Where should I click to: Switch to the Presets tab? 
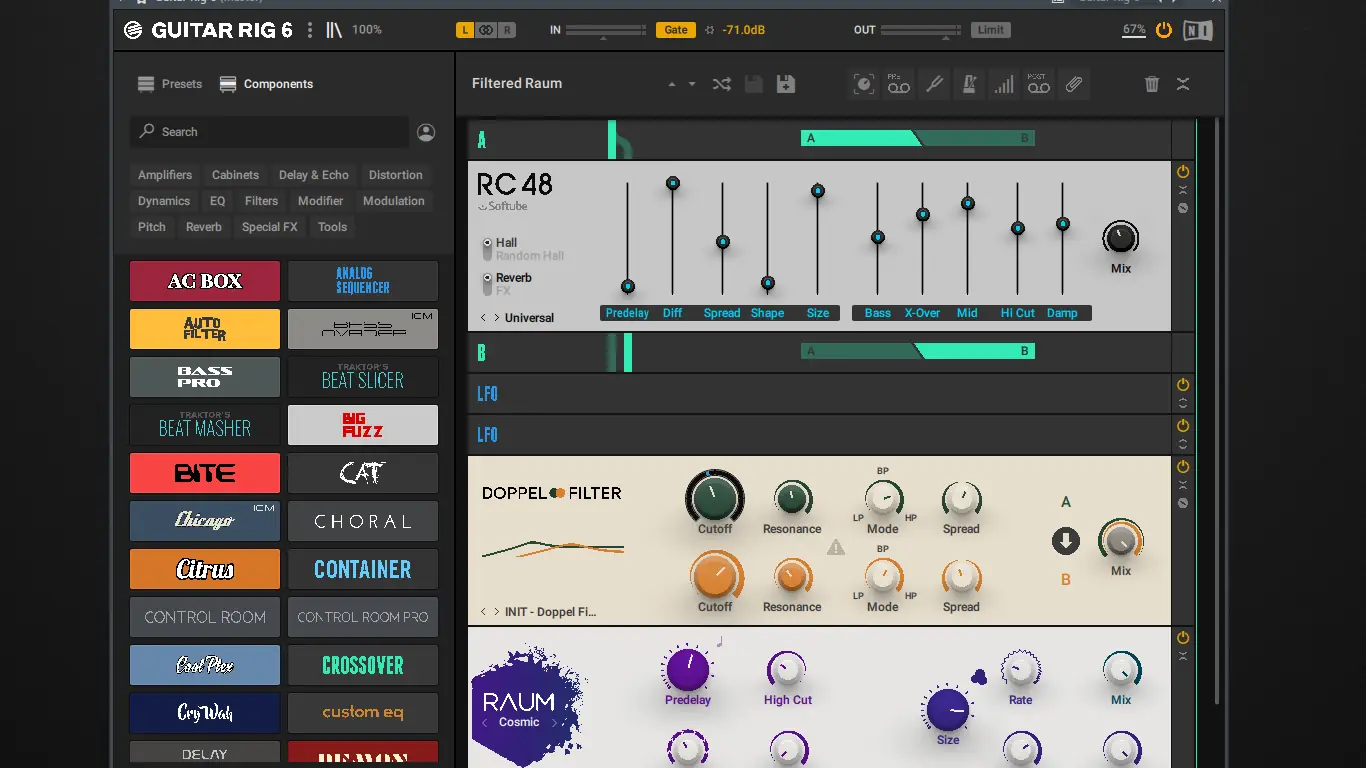click(x=170, y=84)
